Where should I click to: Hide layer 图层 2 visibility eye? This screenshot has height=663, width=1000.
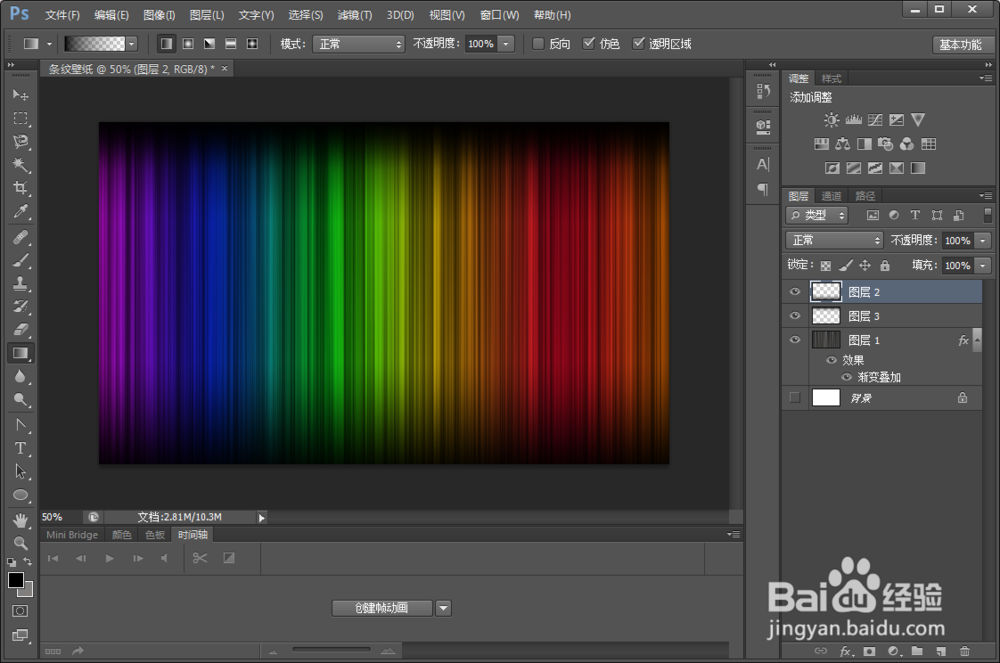(x=795, y=292)
